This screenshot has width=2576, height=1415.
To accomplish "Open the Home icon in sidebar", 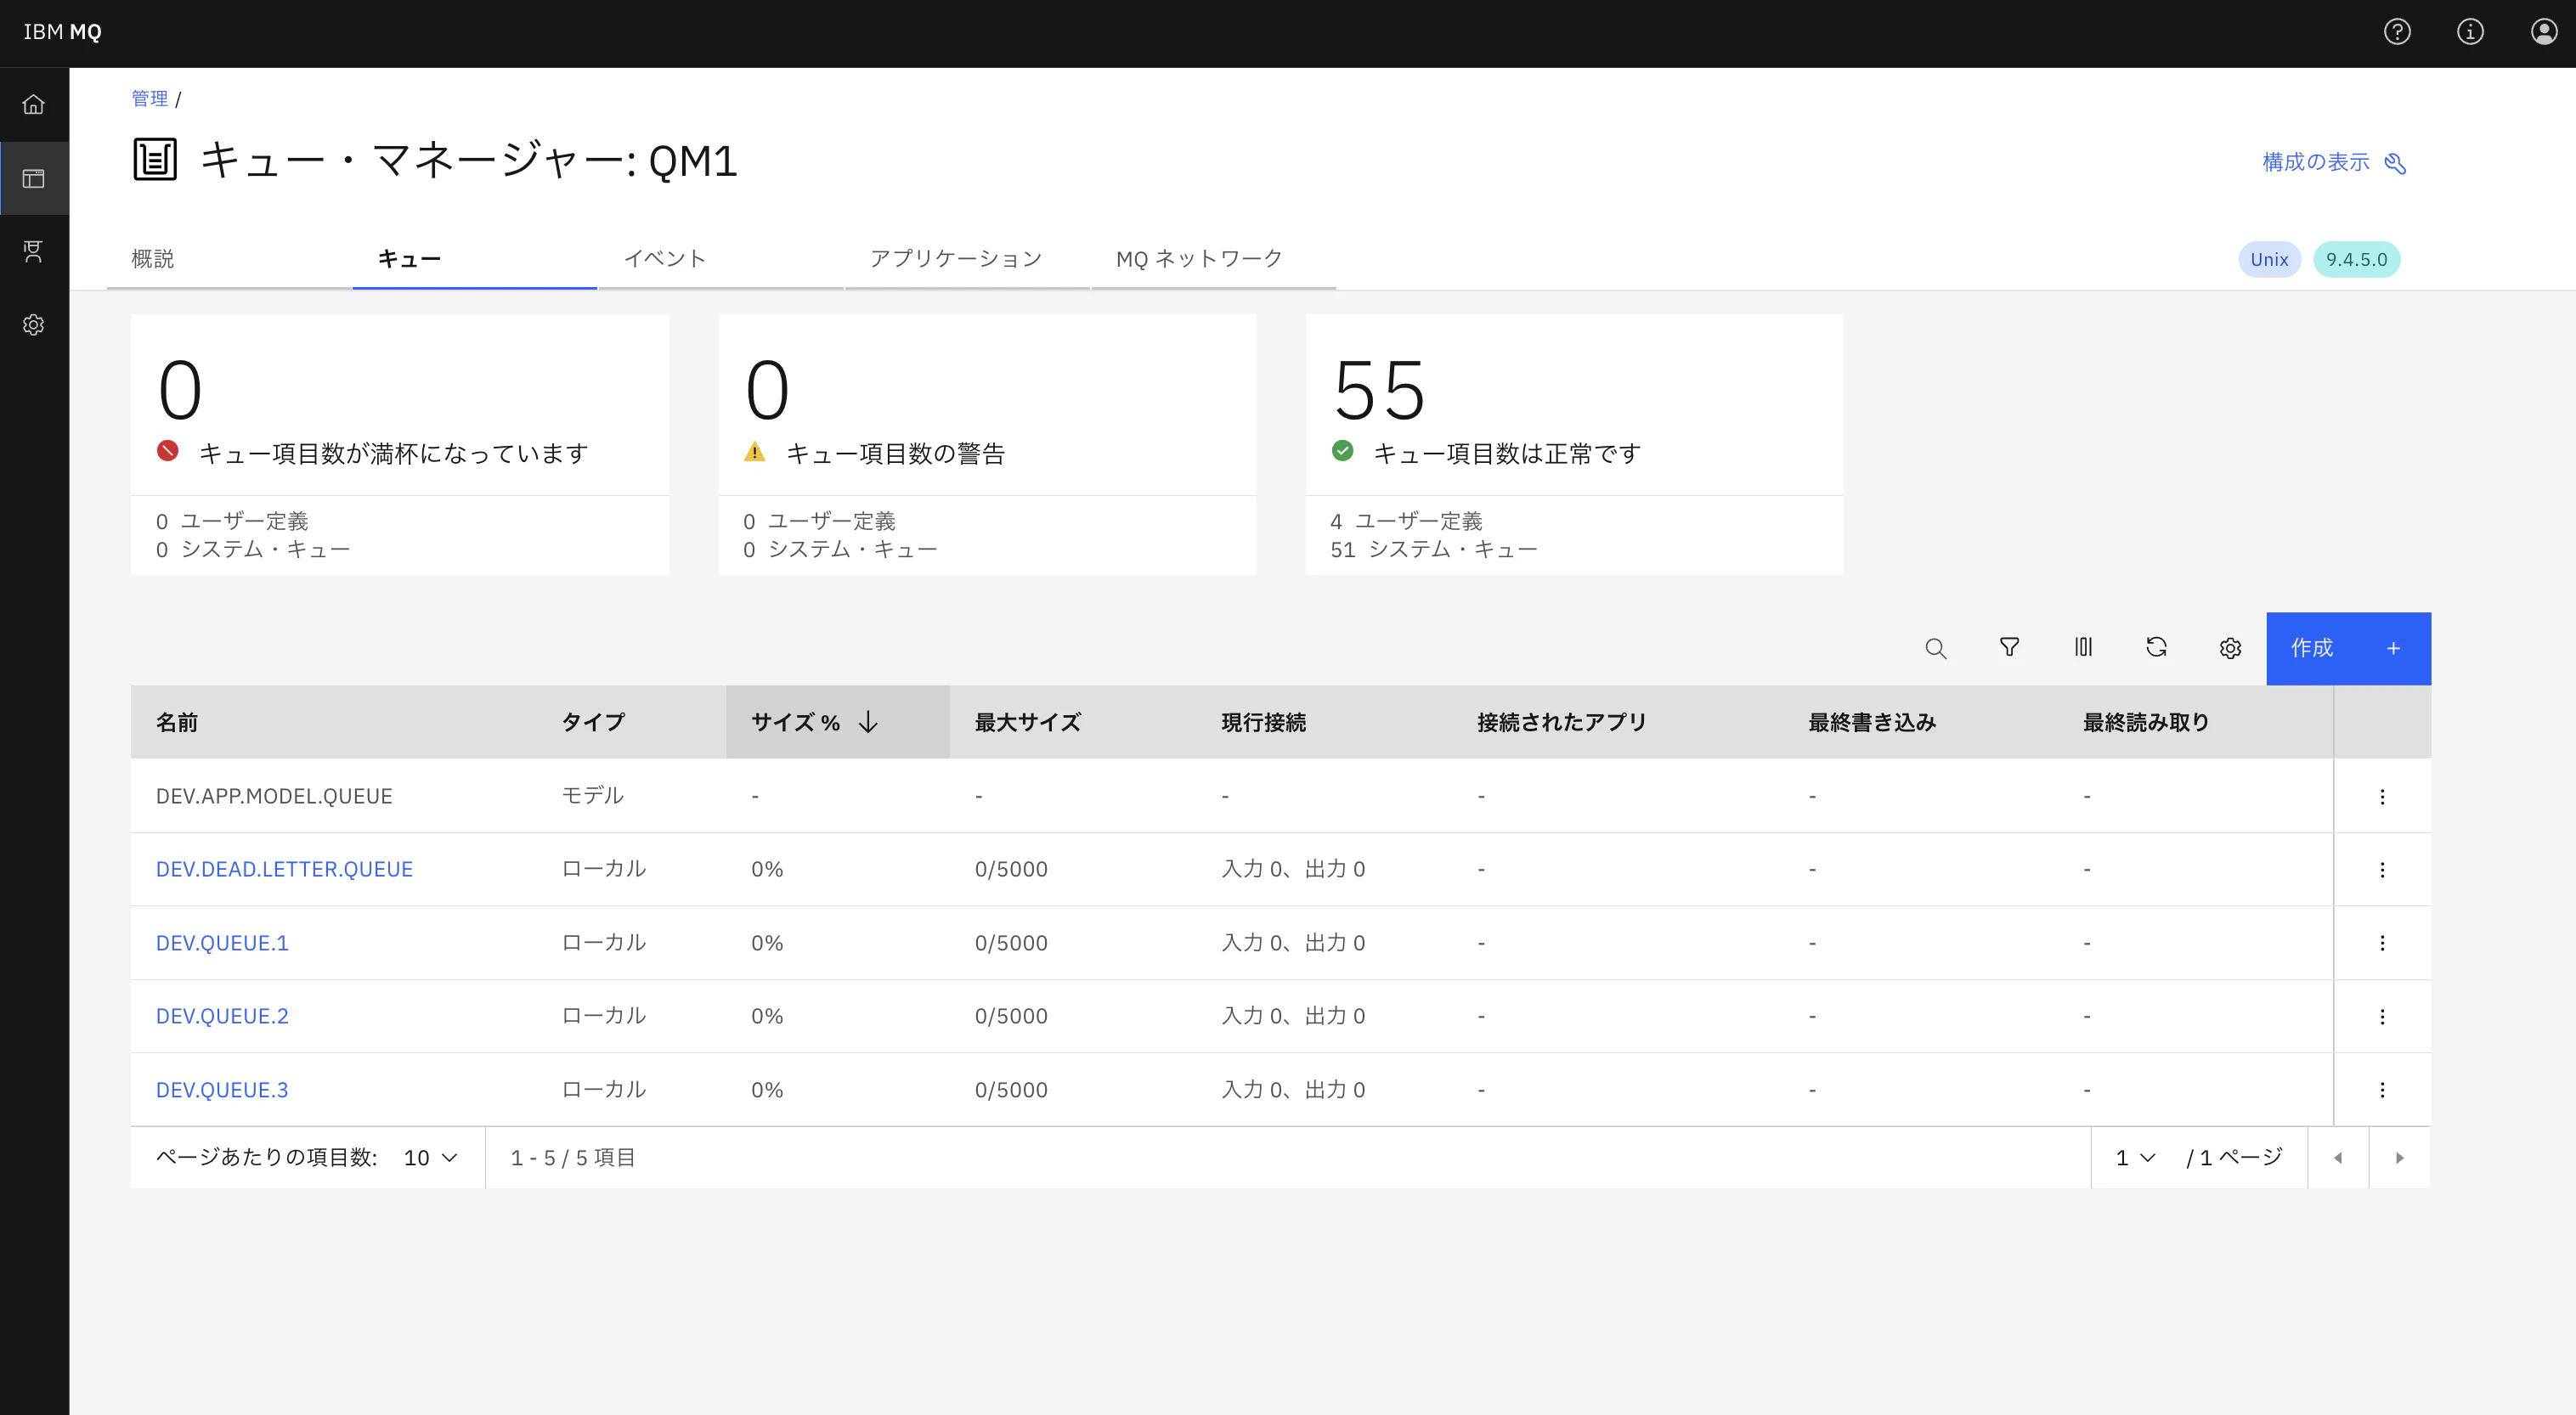I will [34, 104].
